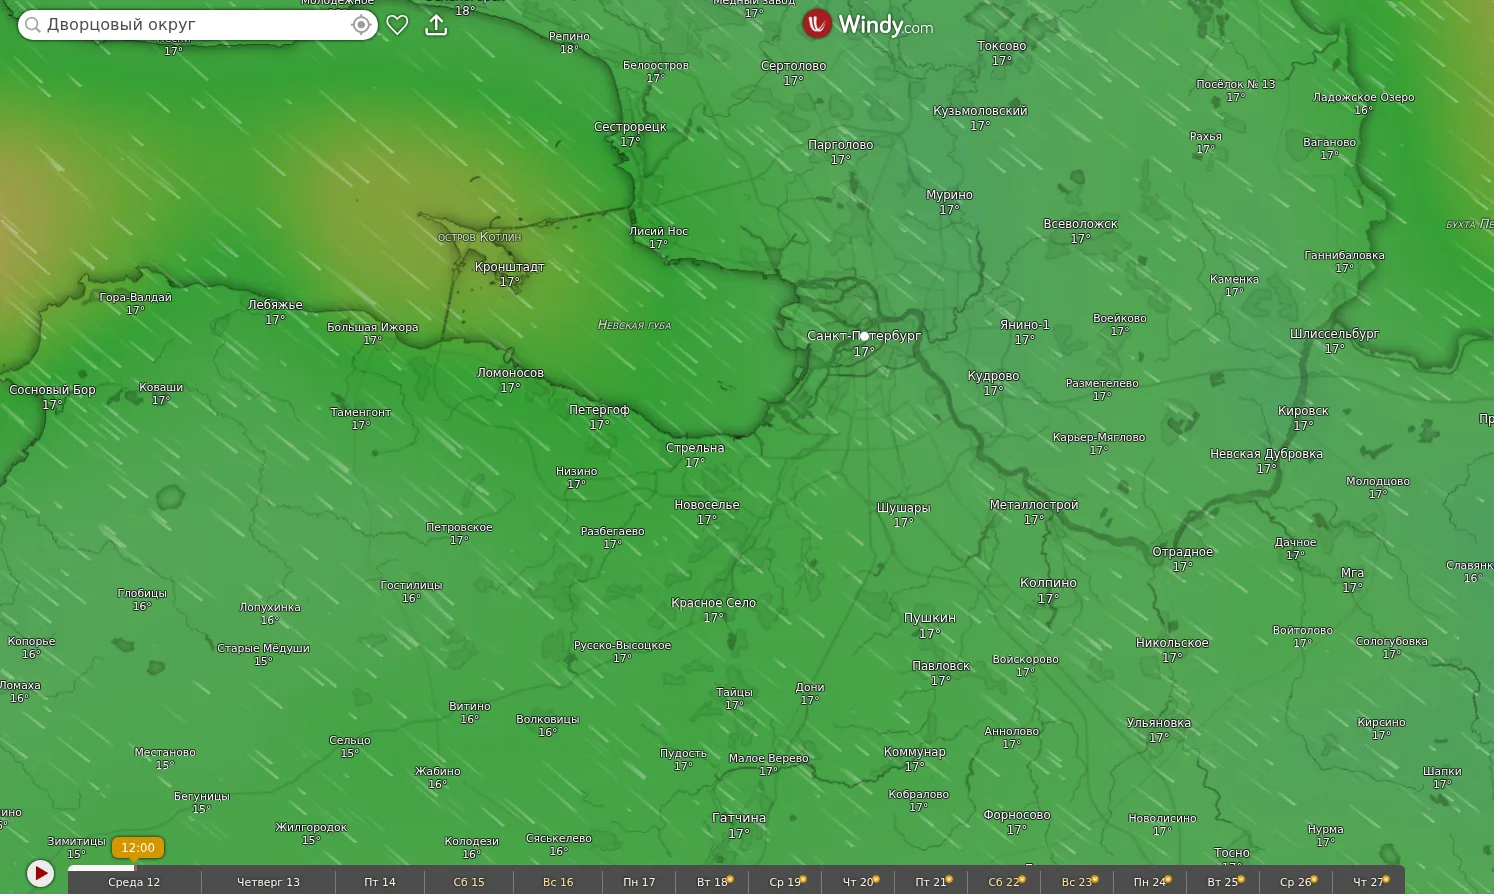Jump to Вт 25 on the timeline
This screenshot has width=1494, height=894.
tap(1223, 882)
